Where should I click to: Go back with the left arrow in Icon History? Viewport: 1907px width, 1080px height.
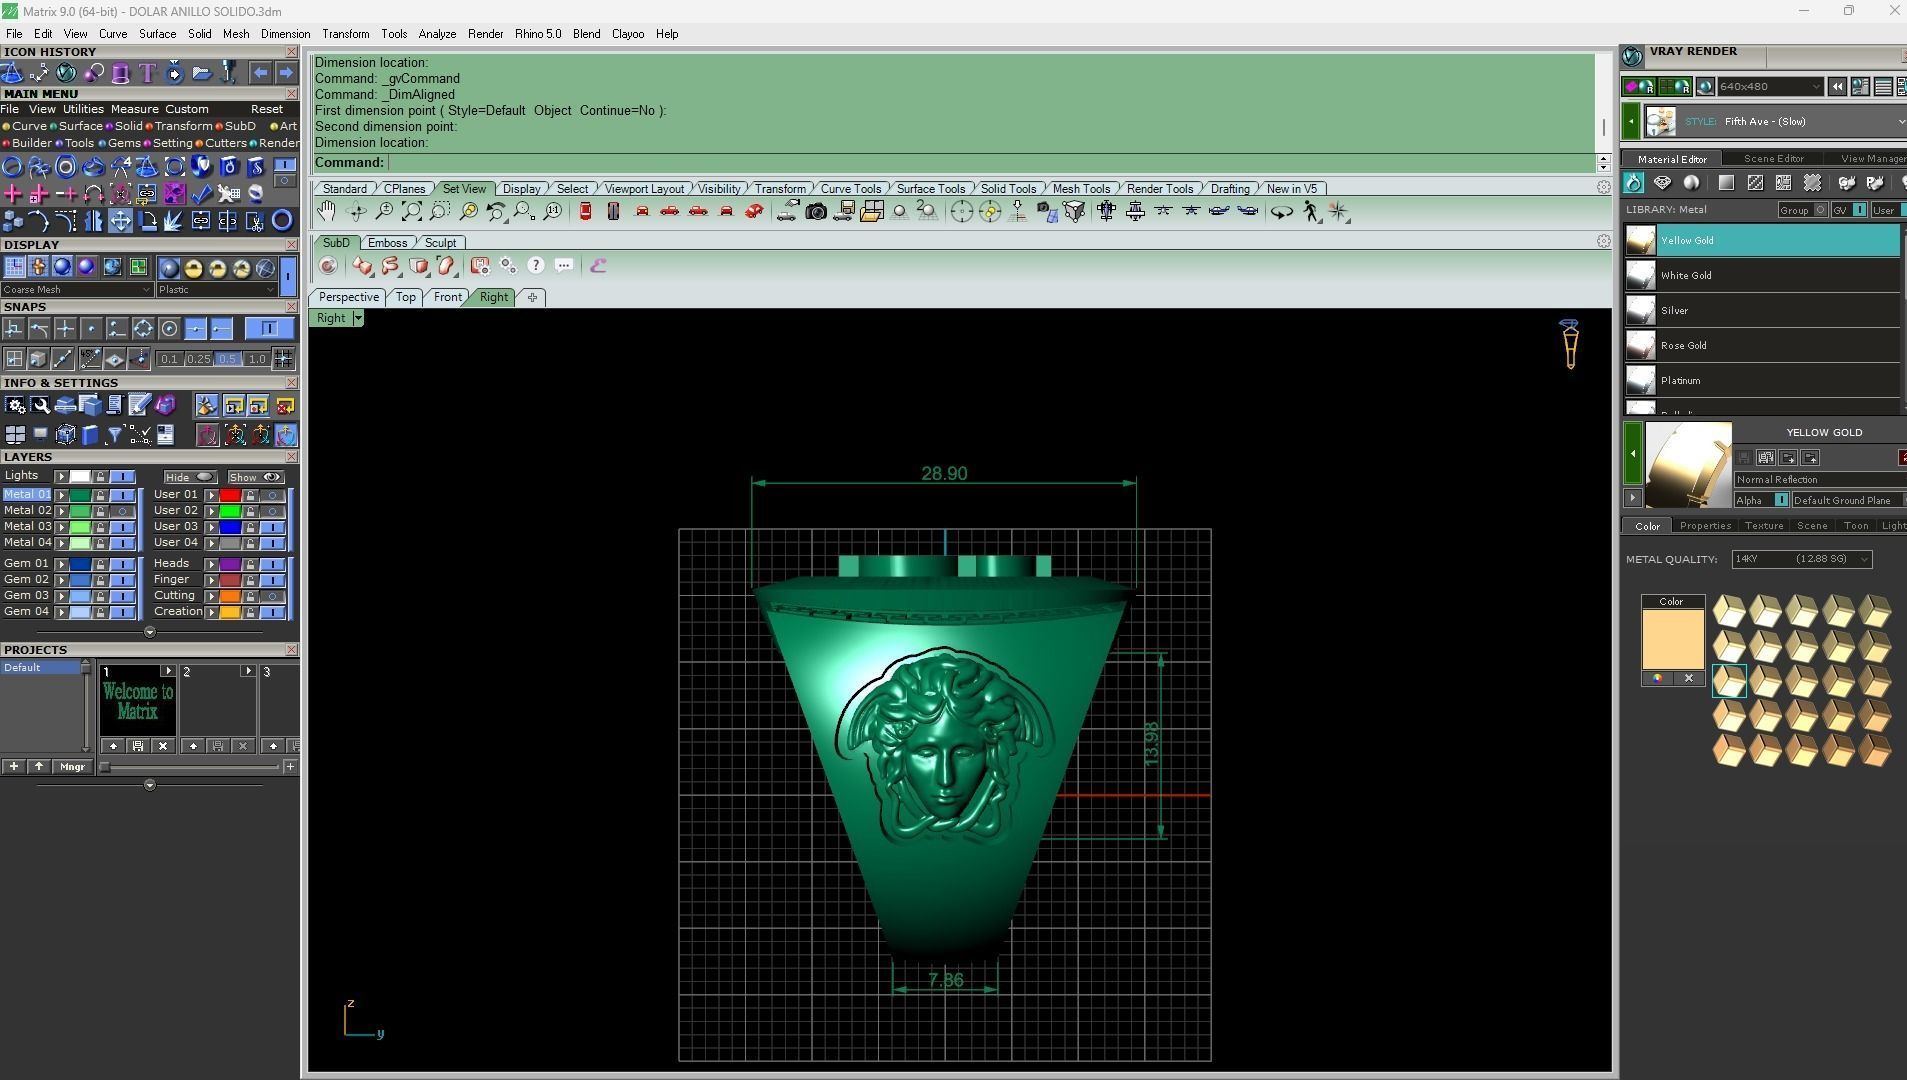click(260, 73)
